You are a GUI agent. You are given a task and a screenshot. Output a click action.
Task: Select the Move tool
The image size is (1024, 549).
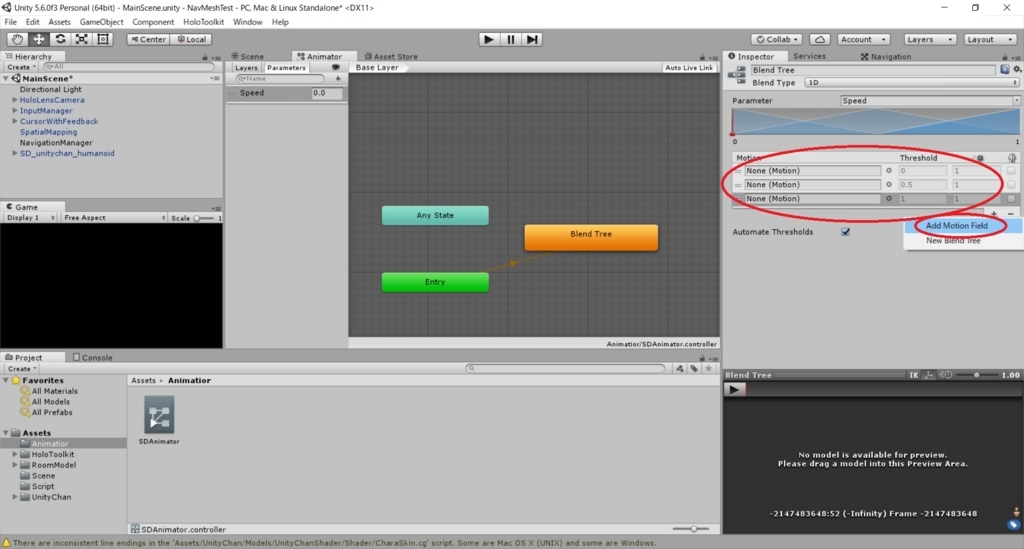click(x=39, y=39)
